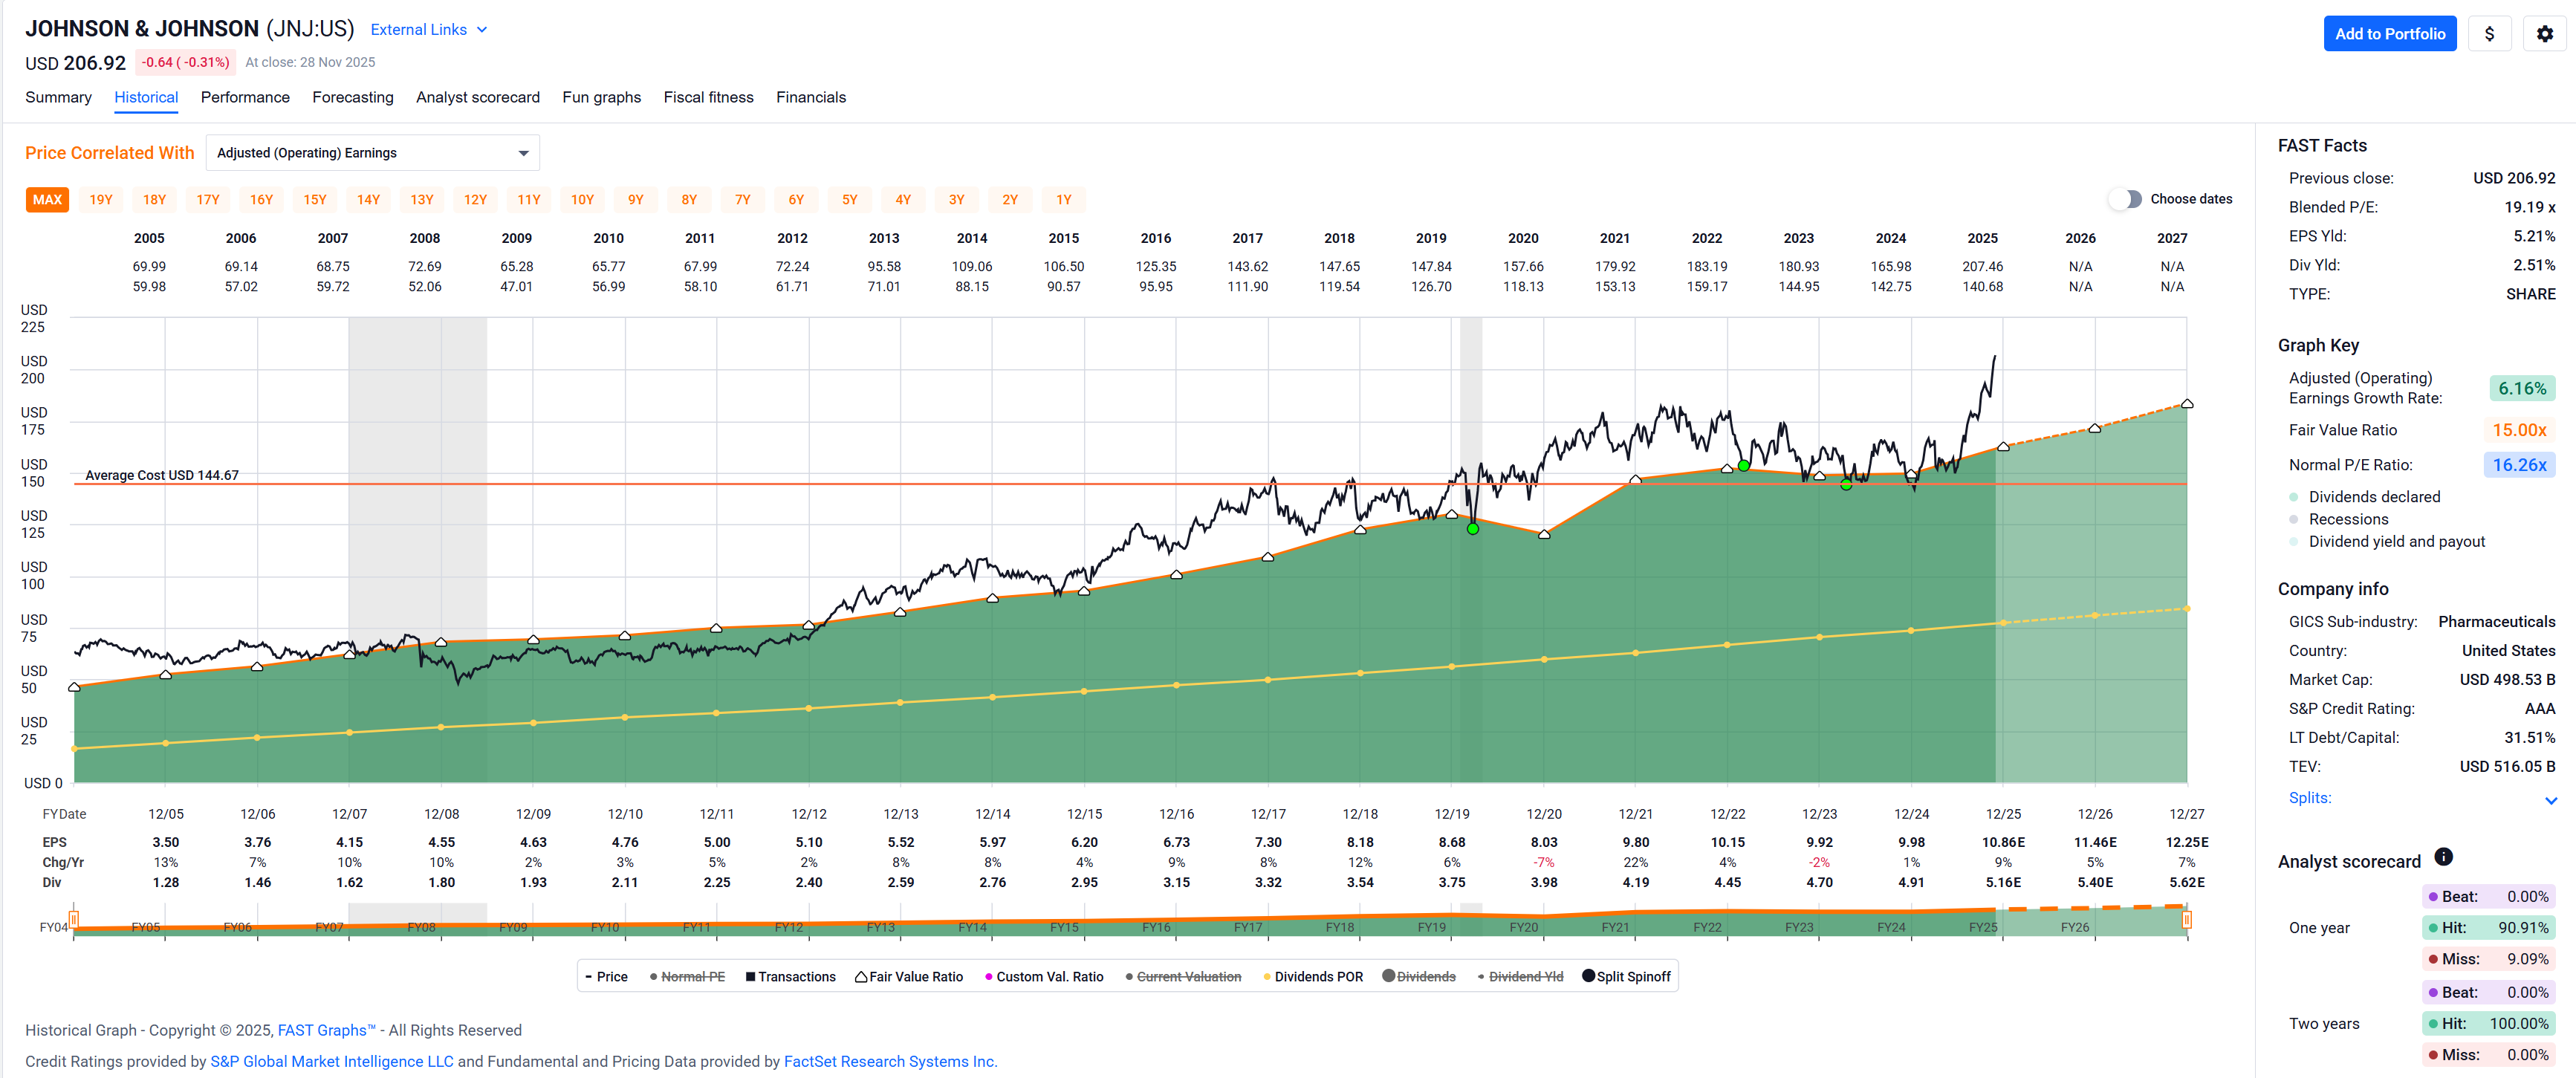Open the Adjusted (Operating) Earnings dropdown

tap(372, 153)
